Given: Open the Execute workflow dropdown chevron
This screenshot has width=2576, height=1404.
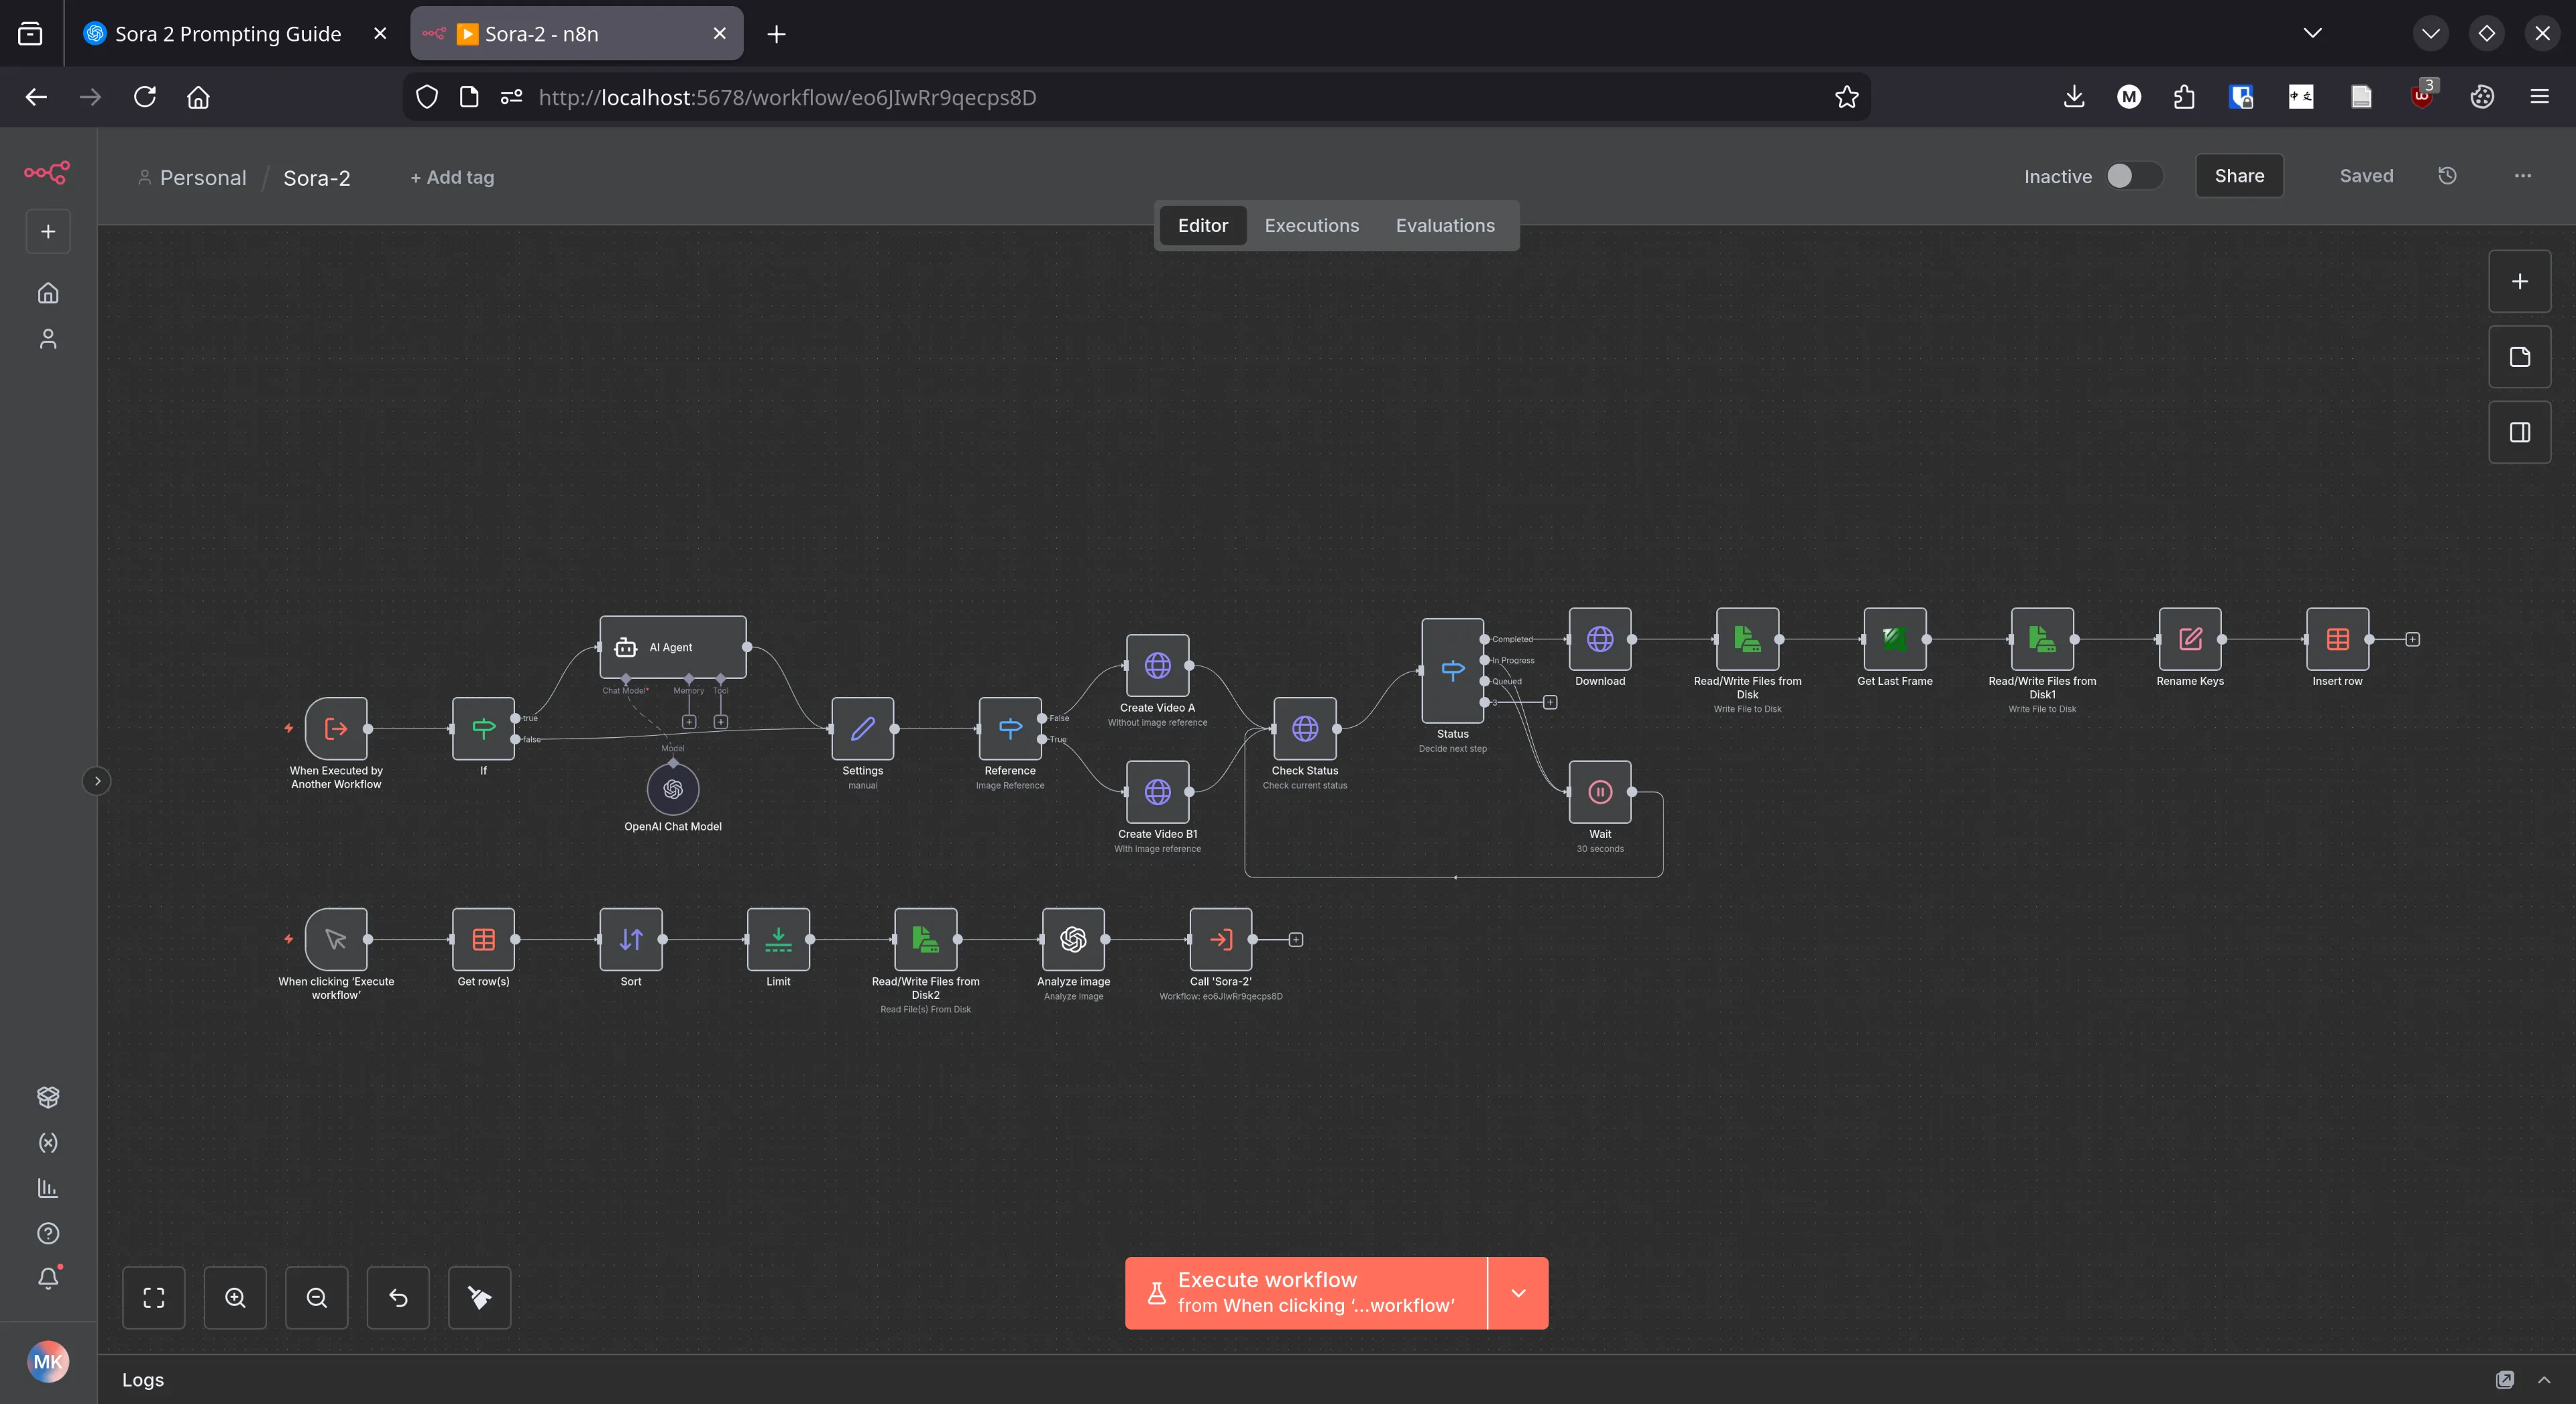Looking at the screenshot, I should tap(1517, 1292).
